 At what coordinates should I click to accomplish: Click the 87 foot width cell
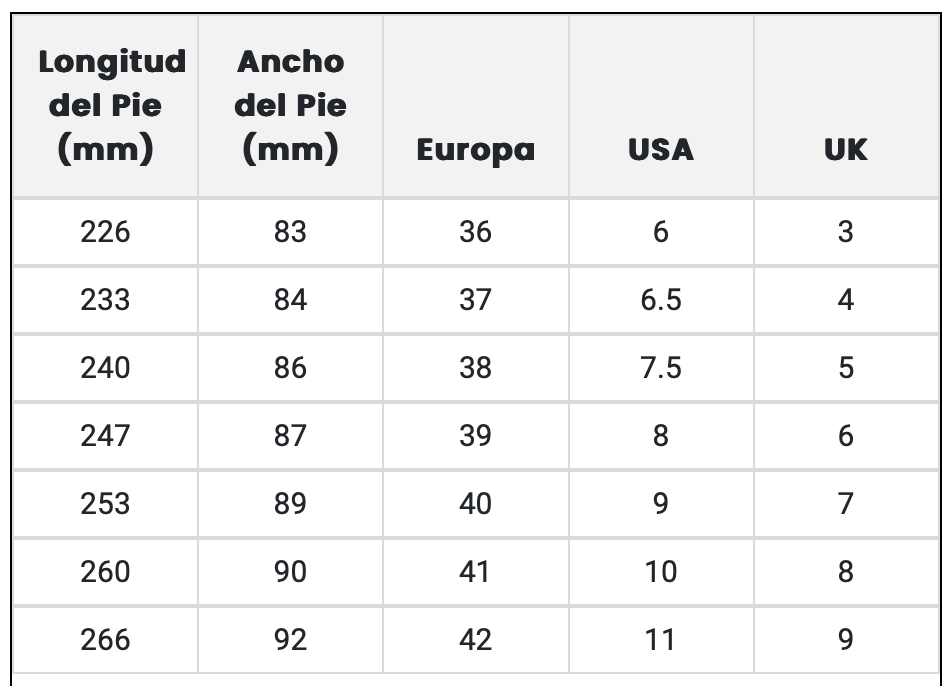pos(290,436)
